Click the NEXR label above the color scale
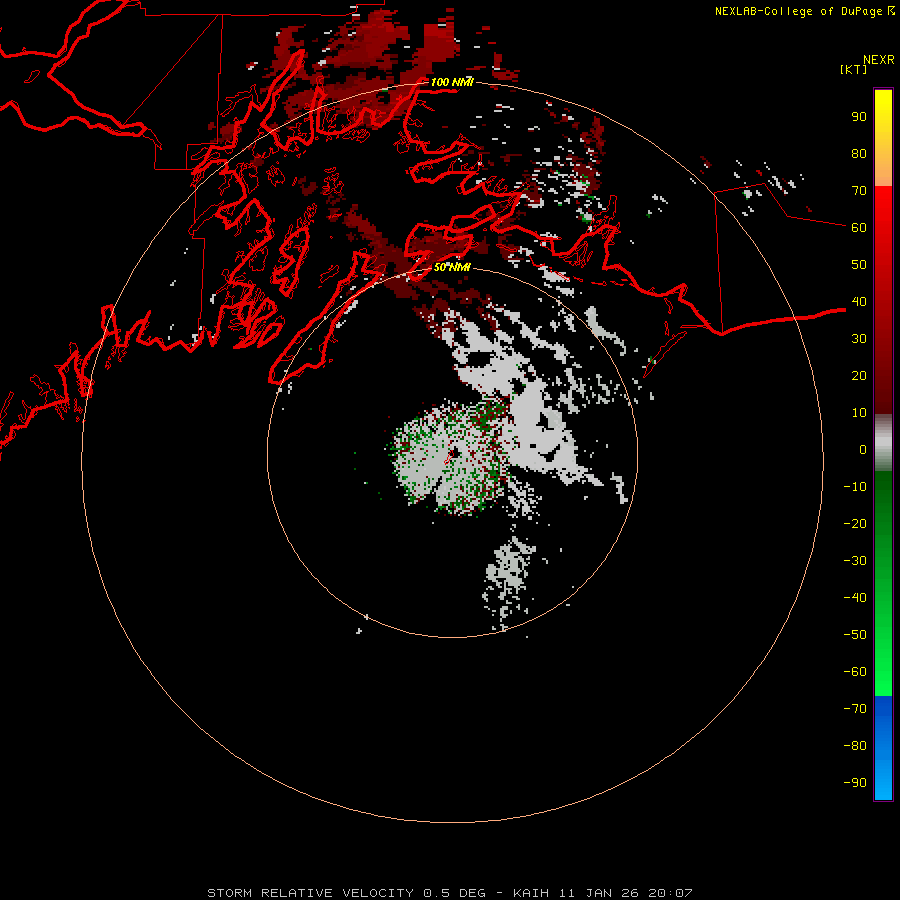 click(878, 60)
